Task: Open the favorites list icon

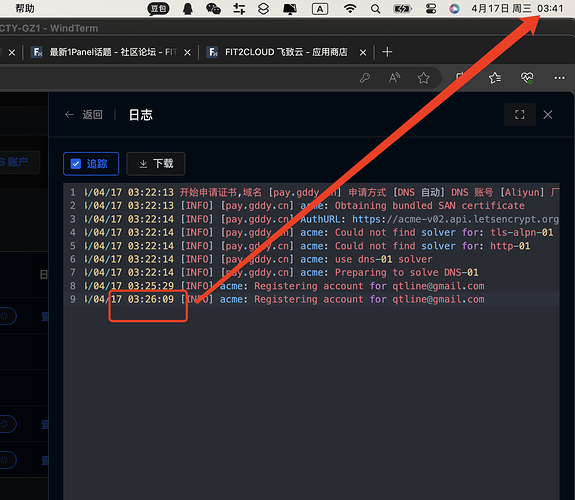Action: coord(495,78)
